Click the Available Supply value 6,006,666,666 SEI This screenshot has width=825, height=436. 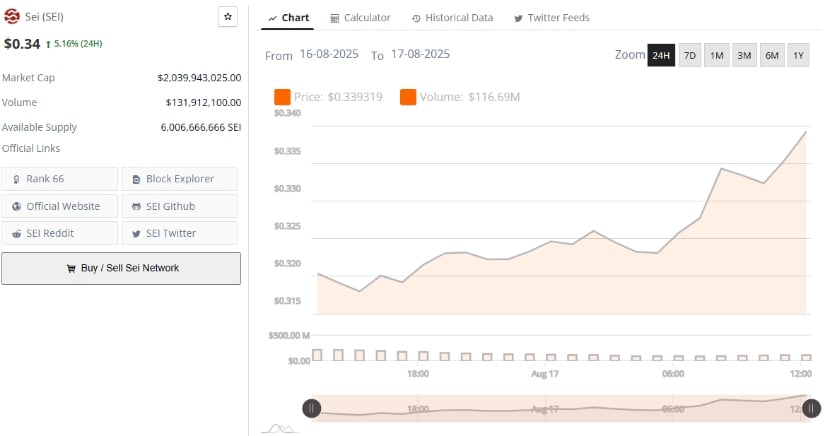201,127
